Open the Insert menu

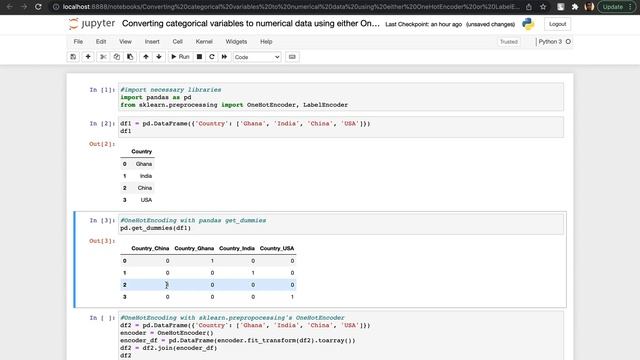(152, 42)
